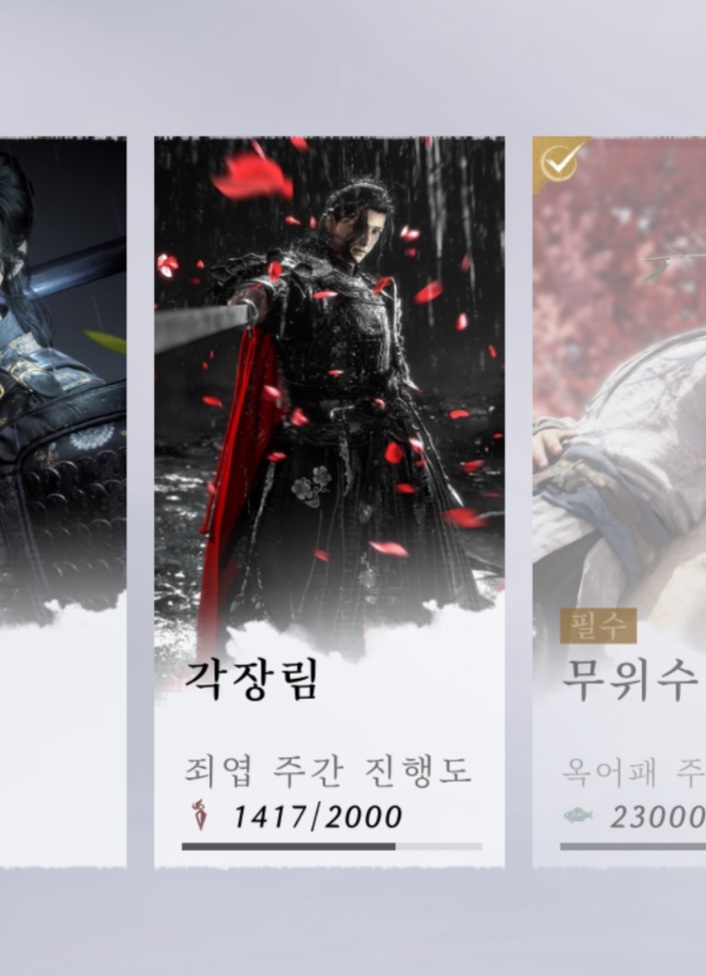Select the 무위수 character name
Screen dimensions: 706x976
(629, 680)
